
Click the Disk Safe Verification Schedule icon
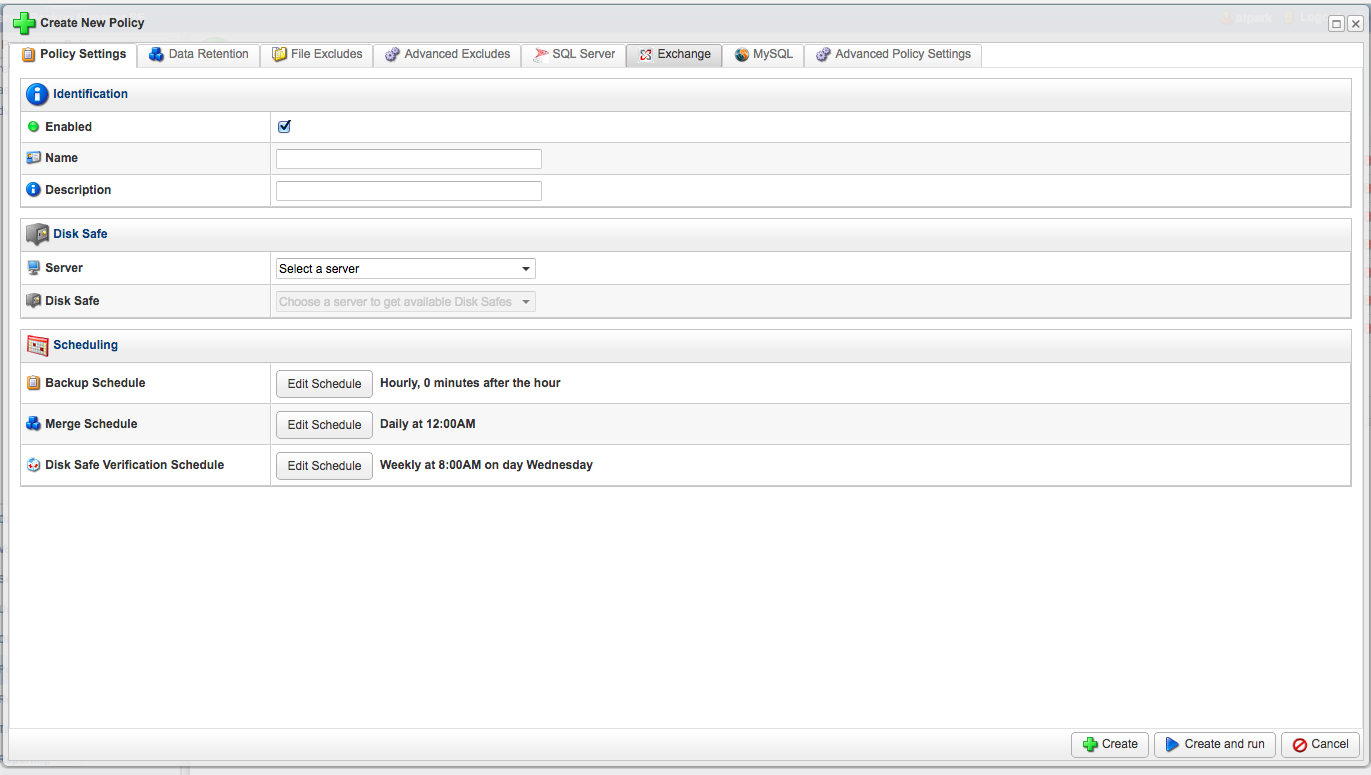pyautogui.click(x=34, y=465)
